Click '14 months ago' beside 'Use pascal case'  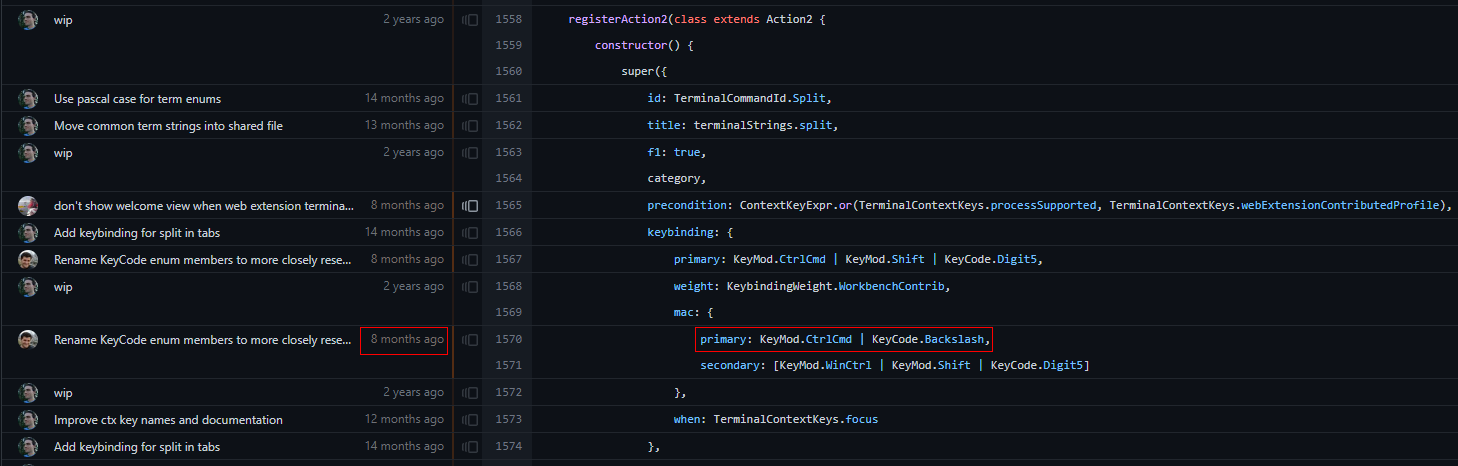(404, 99)
